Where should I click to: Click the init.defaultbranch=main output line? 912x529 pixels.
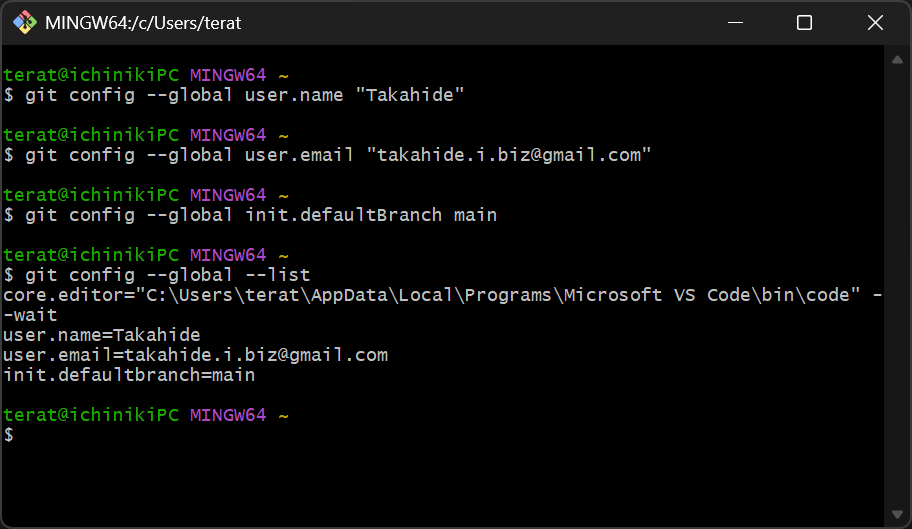tap(129, 375)
